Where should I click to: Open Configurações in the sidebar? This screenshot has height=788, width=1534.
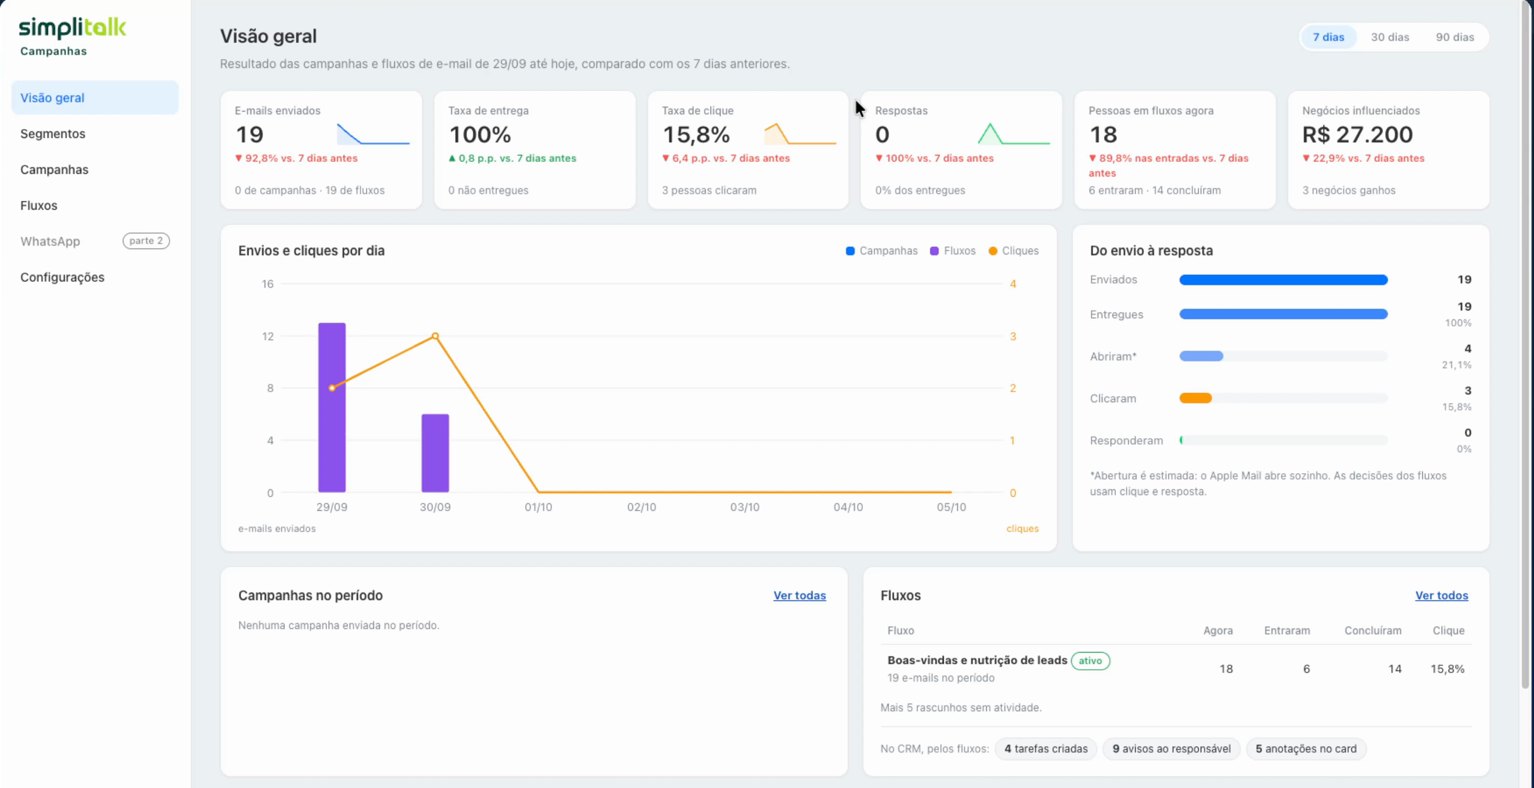pos(95,277)
